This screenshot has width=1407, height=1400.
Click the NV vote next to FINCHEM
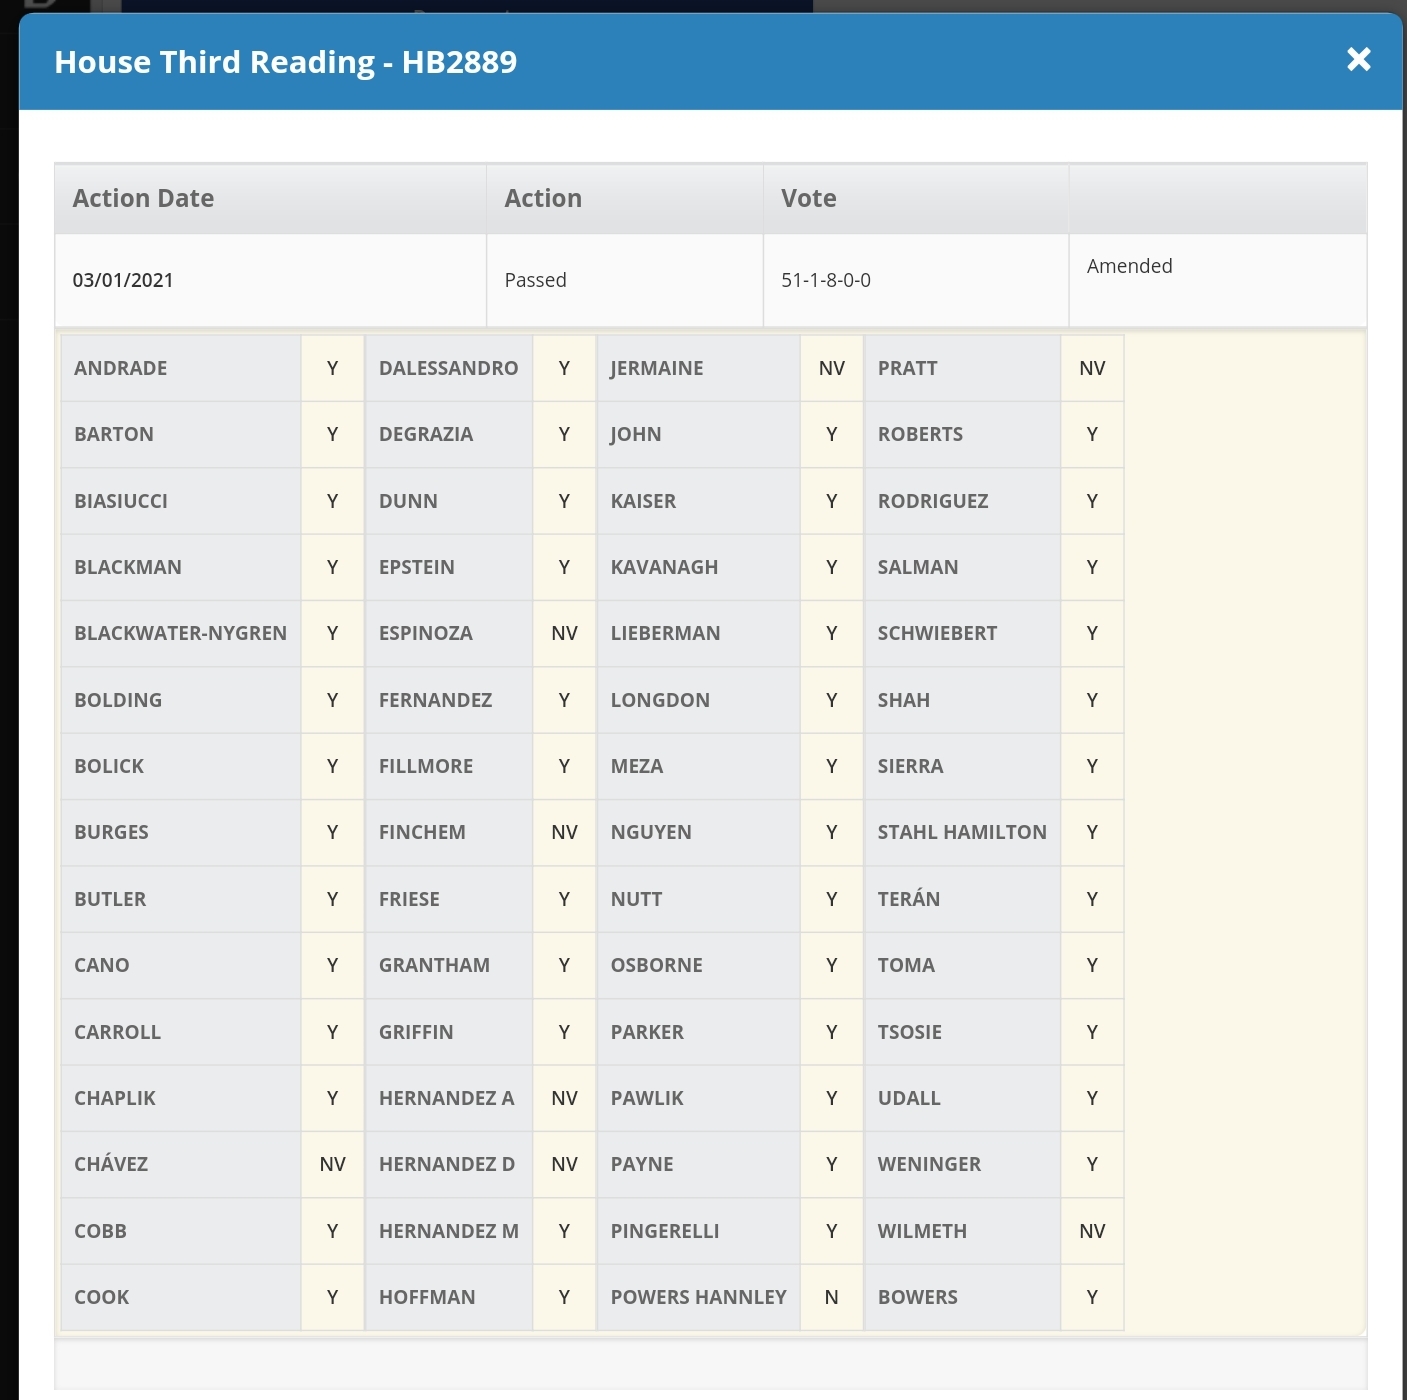pos(565,832)
